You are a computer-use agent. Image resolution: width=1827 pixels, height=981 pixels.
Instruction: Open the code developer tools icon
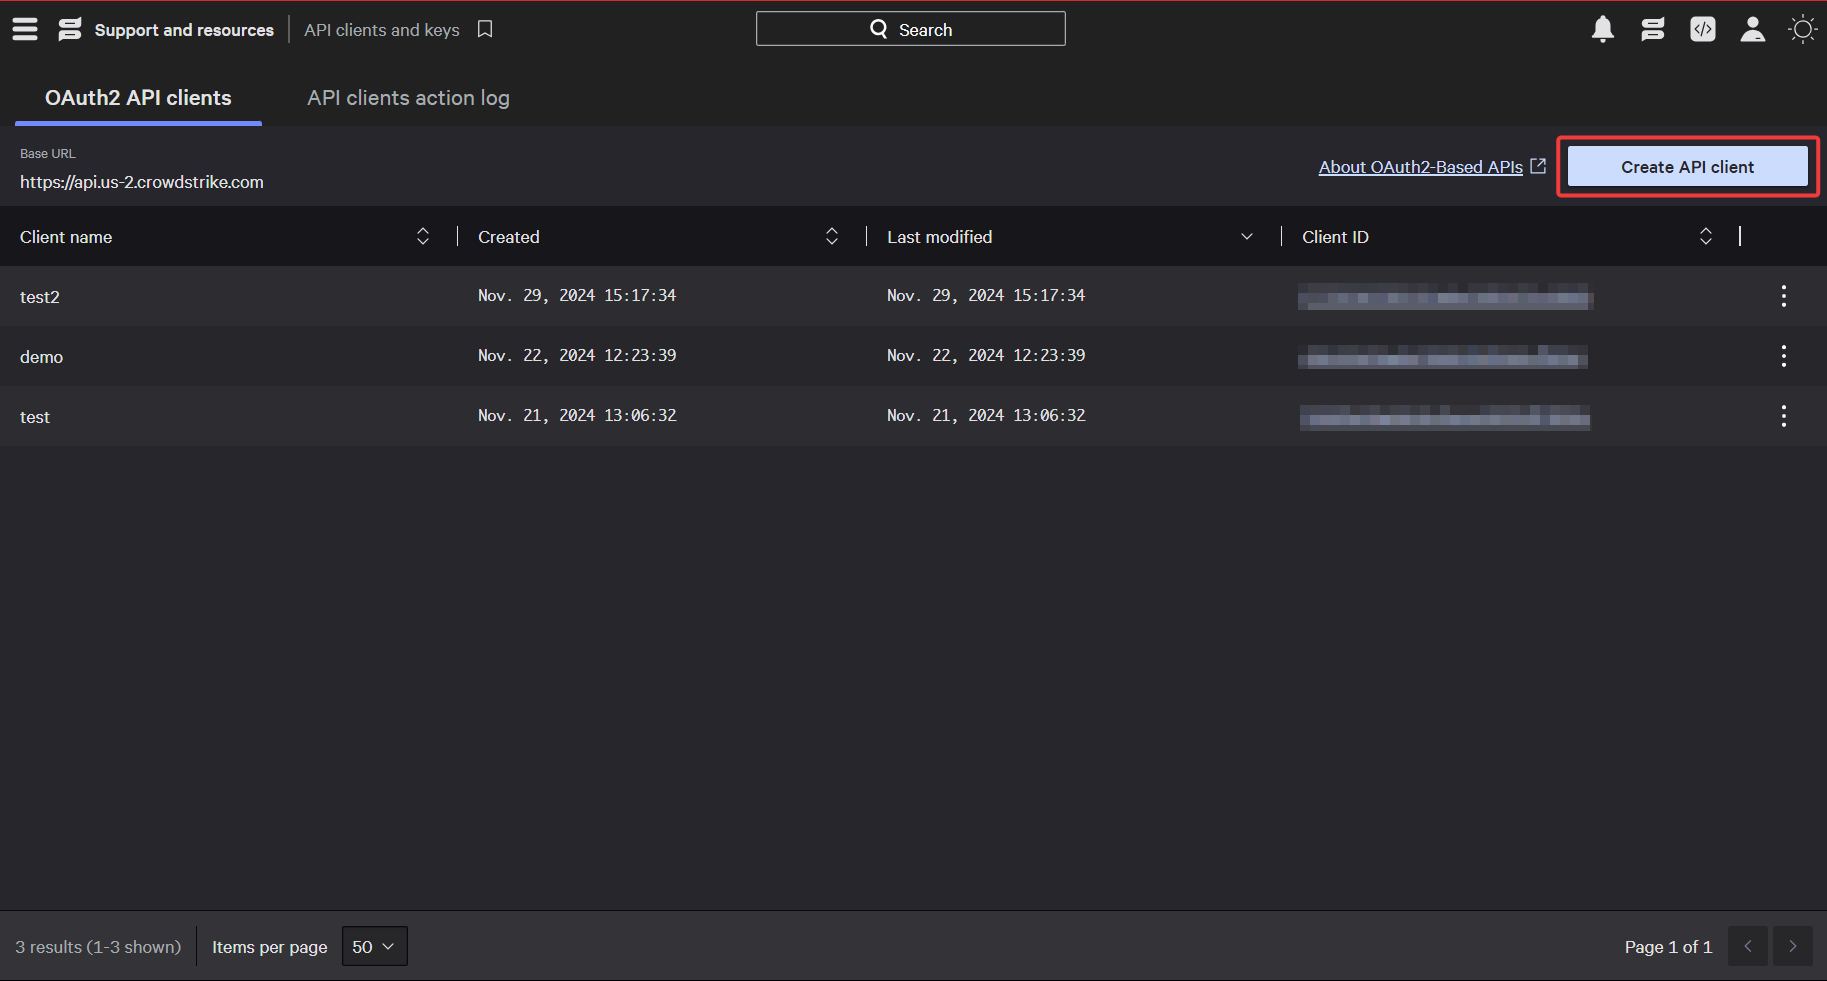pyautogui.click(x=1703, y=30)
